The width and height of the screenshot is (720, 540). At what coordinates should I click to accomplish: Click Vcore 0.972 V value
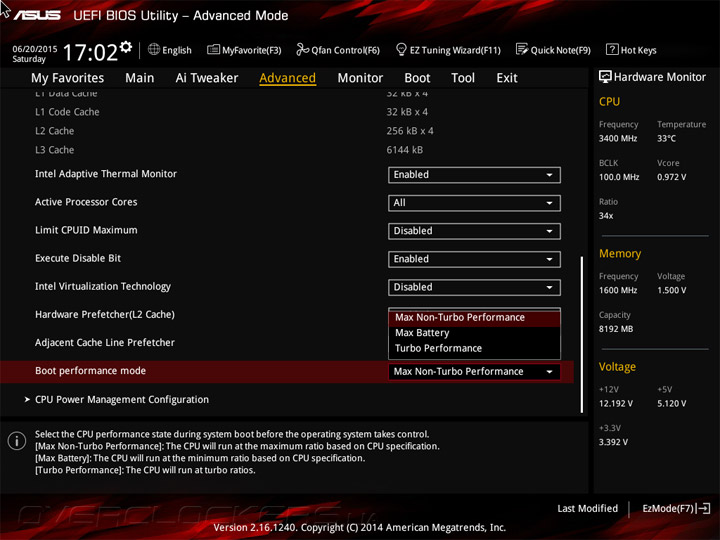671,177
